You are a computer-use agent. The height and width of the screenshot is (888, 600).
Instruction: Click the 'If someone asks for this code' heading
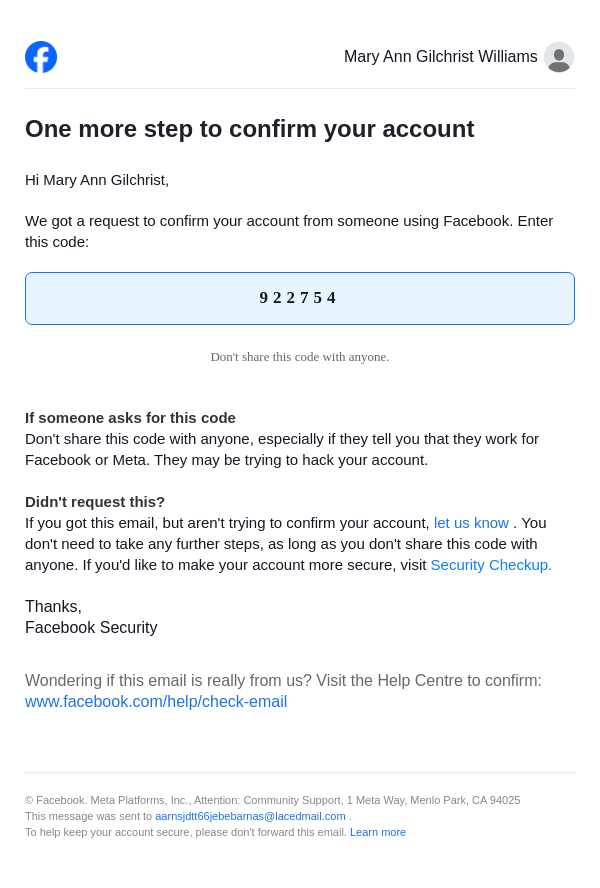(x=130, y=418)
